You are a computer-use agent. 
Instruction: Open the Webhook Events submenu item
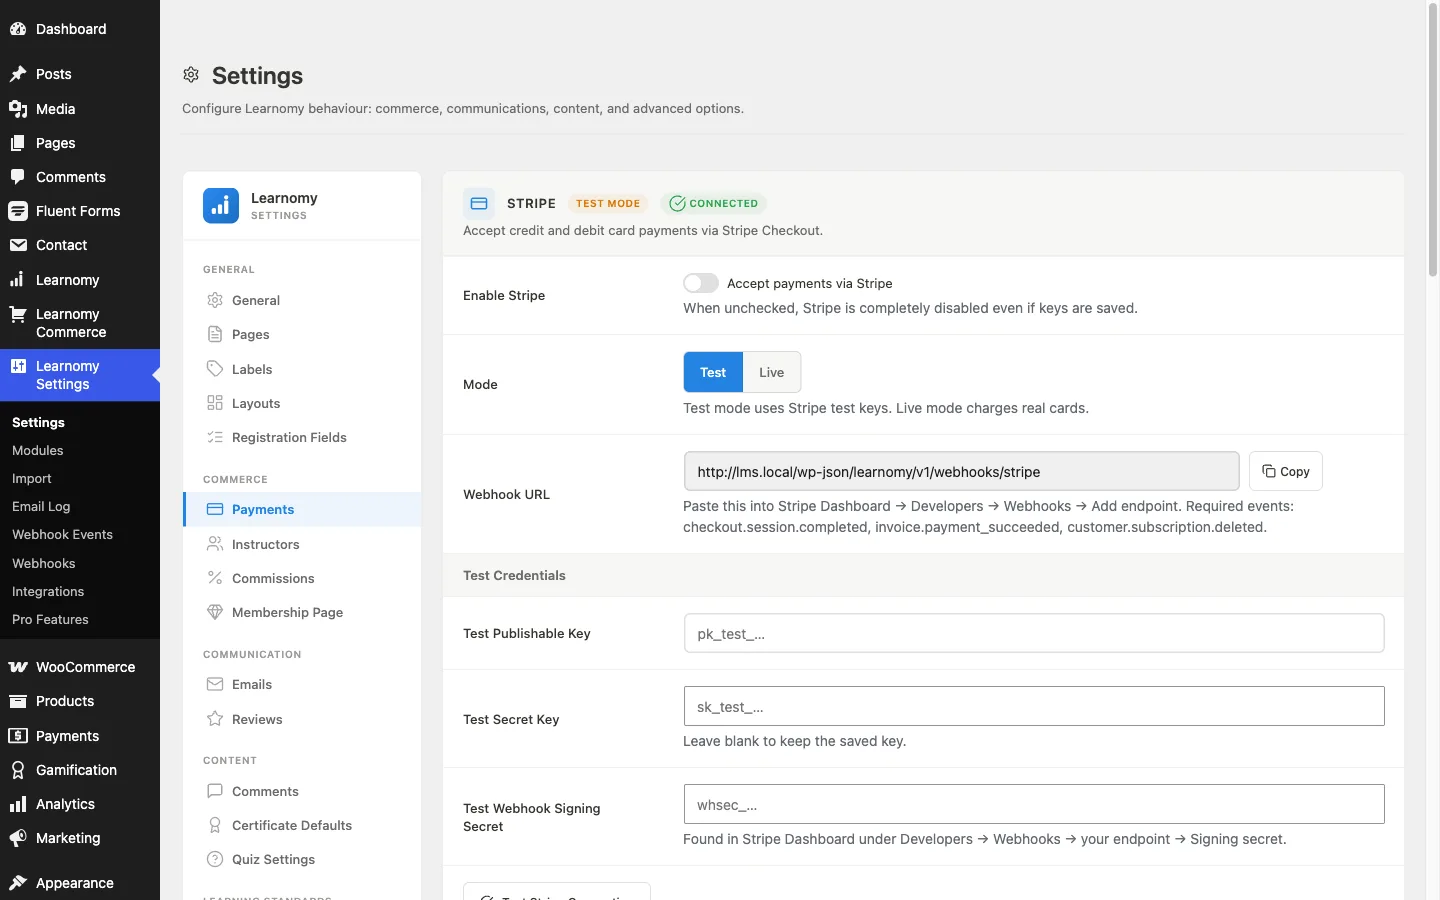pos(62,535)
